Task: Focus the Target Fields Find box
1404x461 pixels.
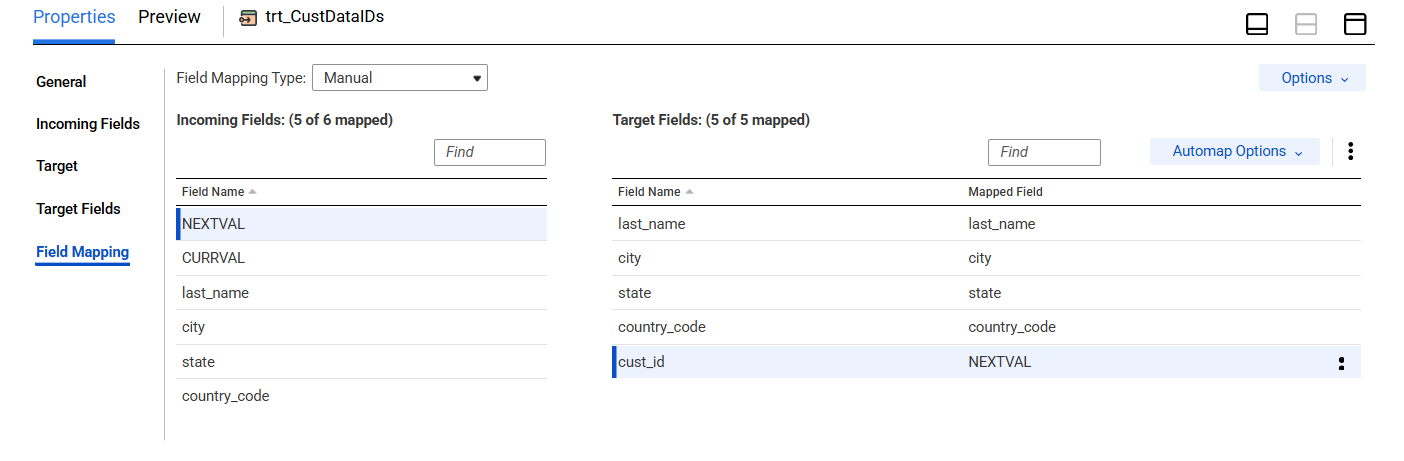Action: coord(1044,152)
